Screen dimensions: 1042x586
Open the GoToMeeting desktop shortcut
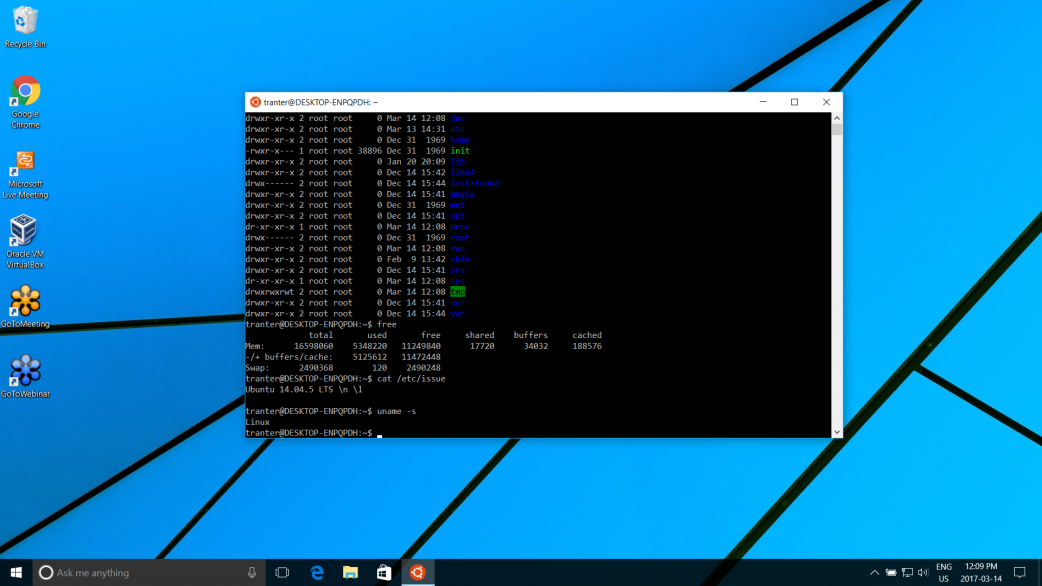pos(25,303)
